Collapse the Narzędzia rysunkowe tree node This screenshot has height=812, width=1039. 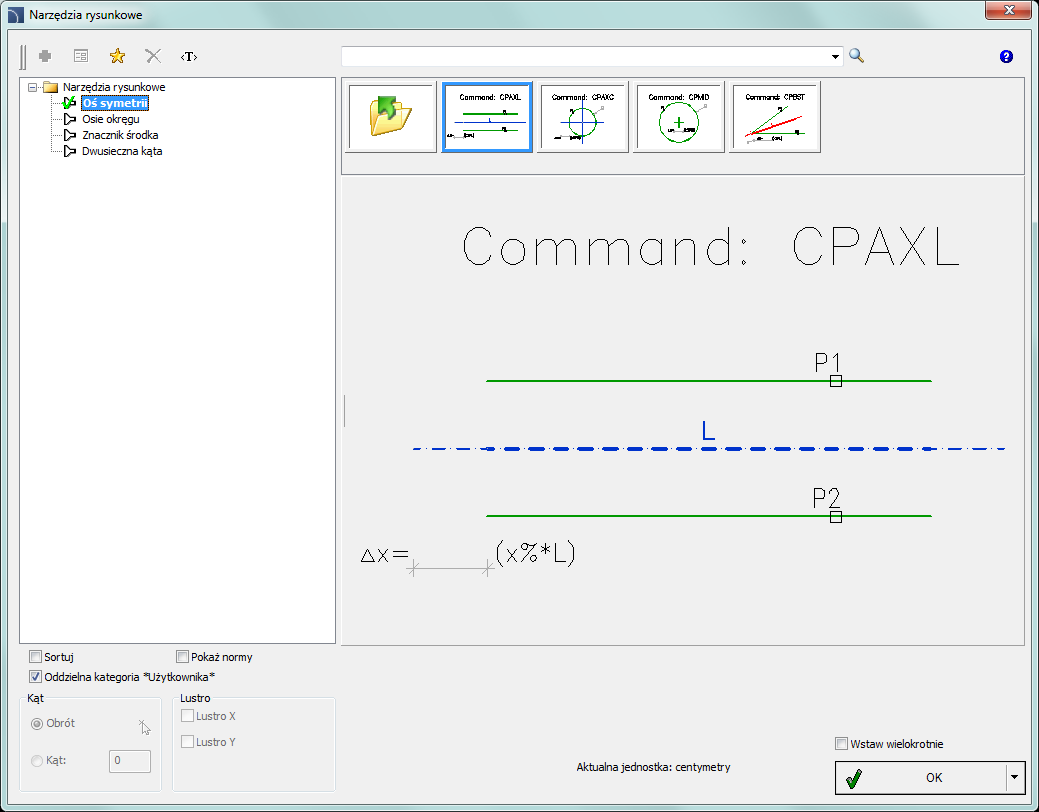[32, 87]
